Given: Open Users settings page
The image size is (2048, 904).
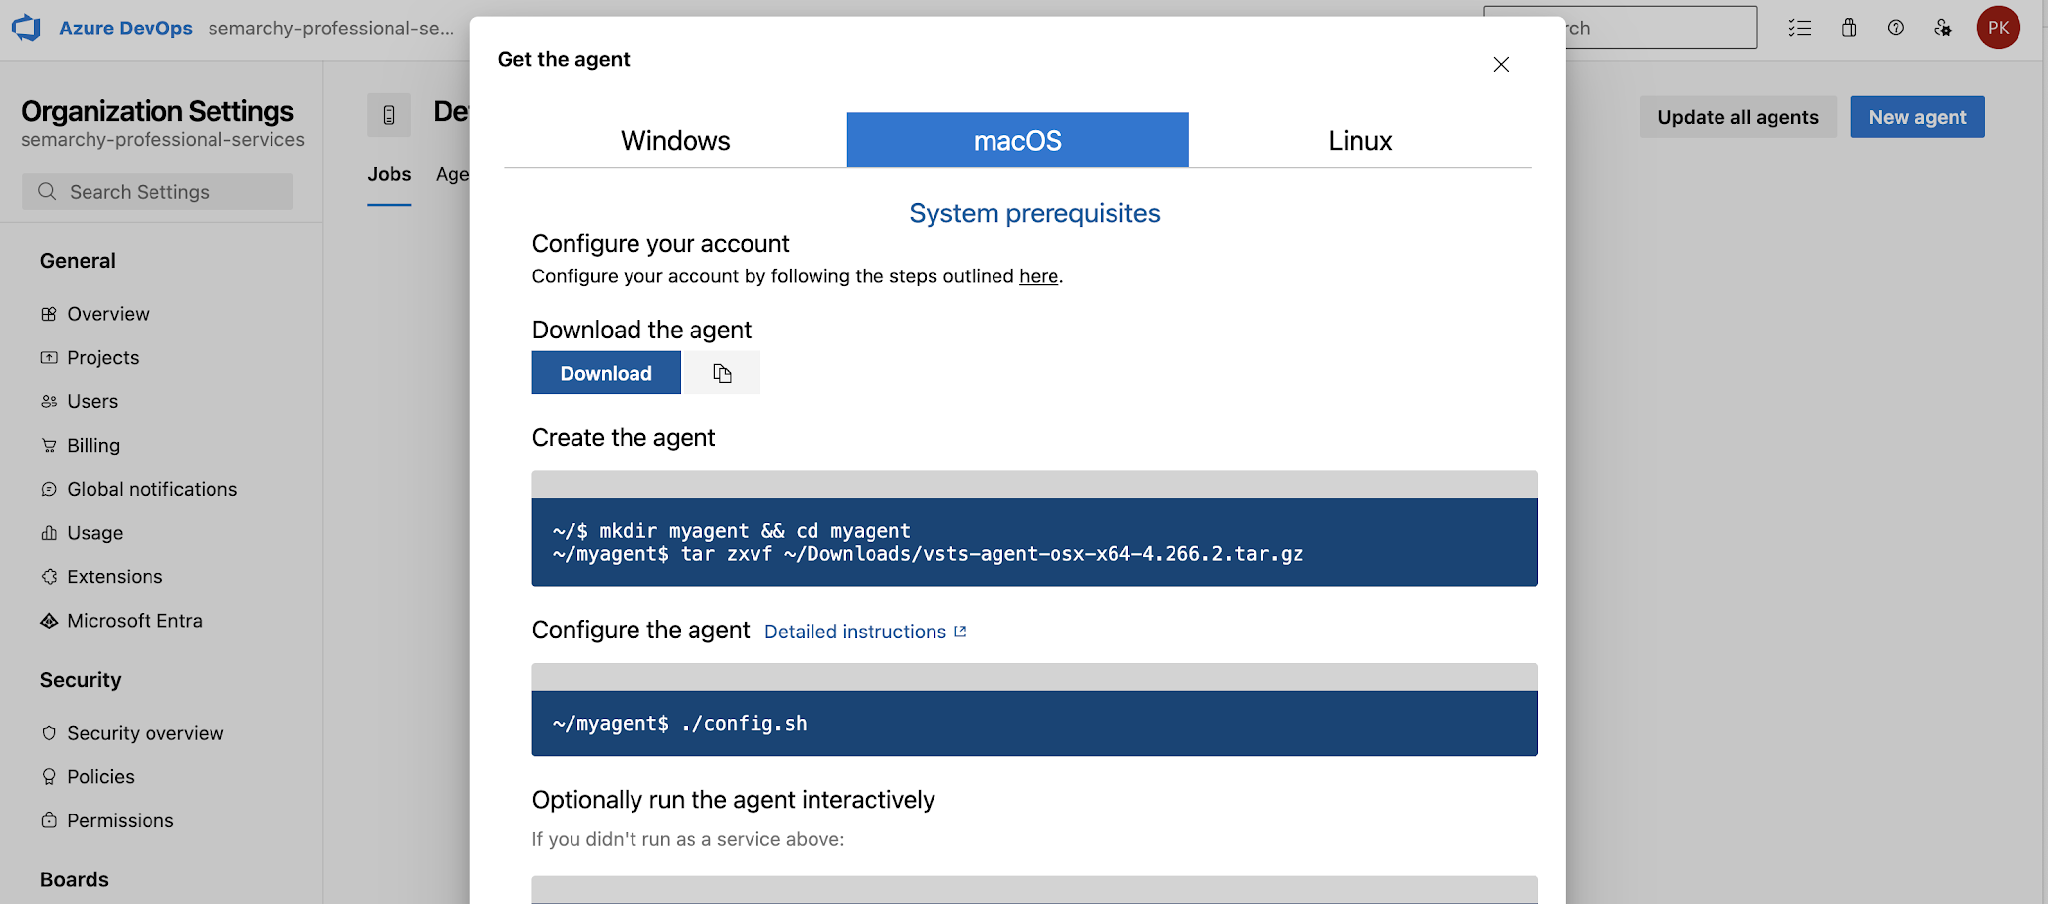Looking at the screenshot, I should (x=93, y=401).
